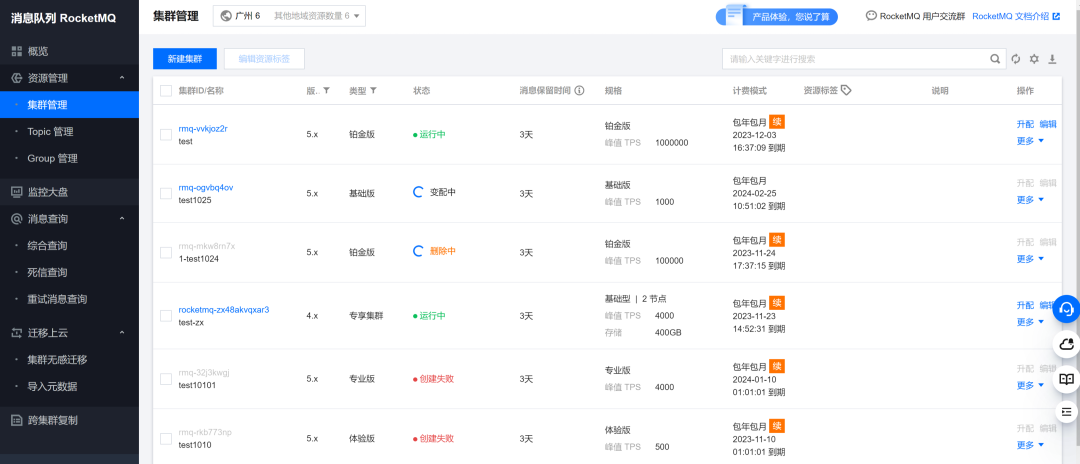Open table column settings gear
This screenshot has width=1080, height=464.
[1034, 59]
